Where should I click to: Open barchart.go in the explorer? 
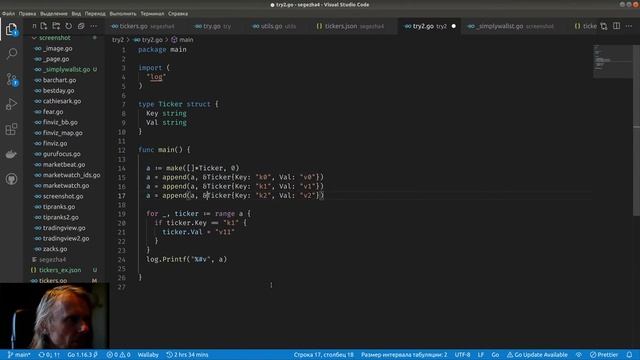click(60, 80)
